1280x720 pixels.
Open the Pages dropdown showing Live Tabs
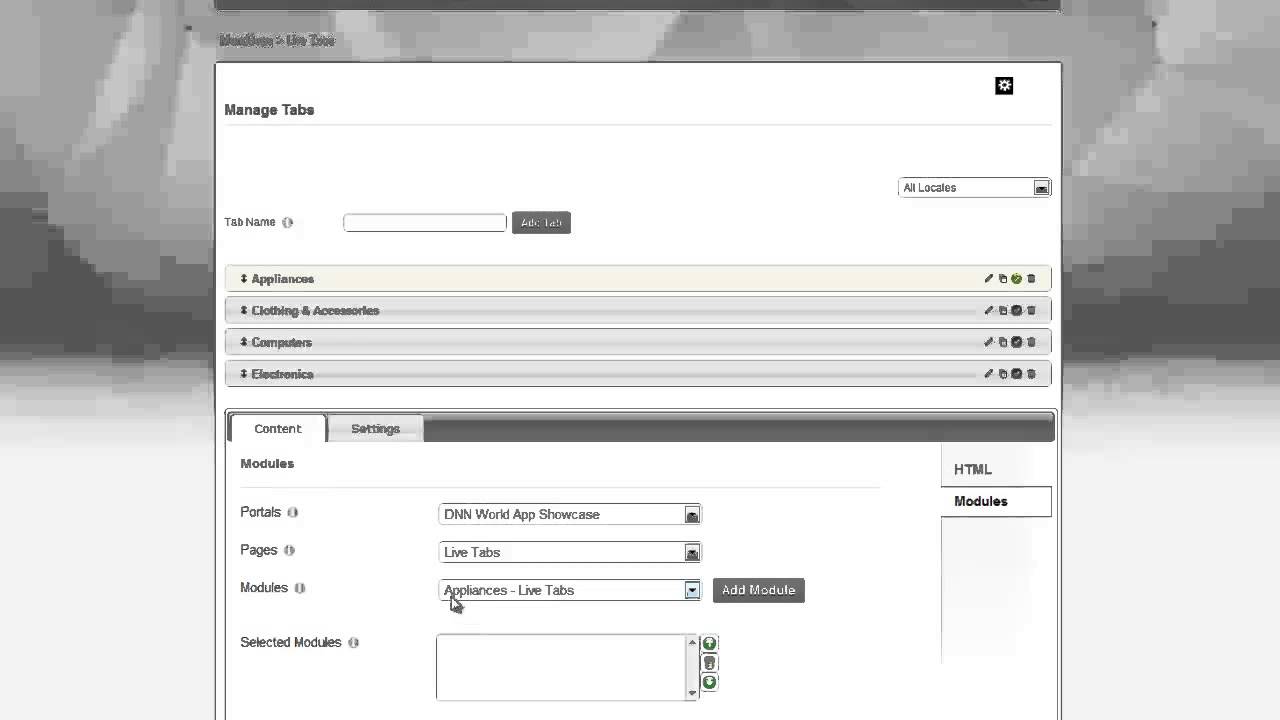(570, 552)
